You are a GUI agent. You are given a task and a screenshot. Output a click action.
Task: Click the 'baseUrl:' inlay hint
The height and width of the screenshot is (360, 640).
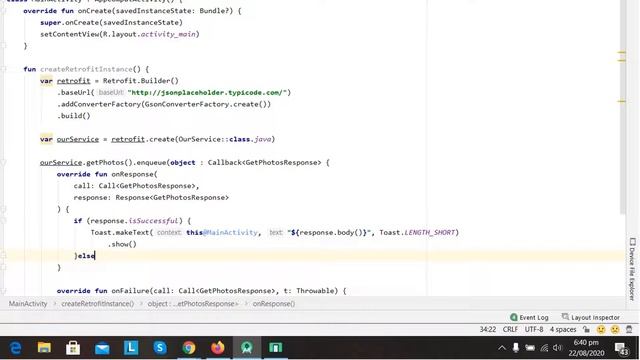pos(111,93)
